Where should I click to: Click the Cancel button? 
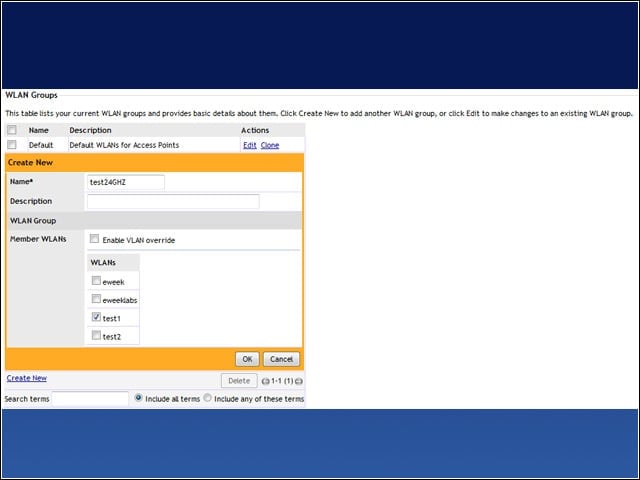click(x=281, y=359)
